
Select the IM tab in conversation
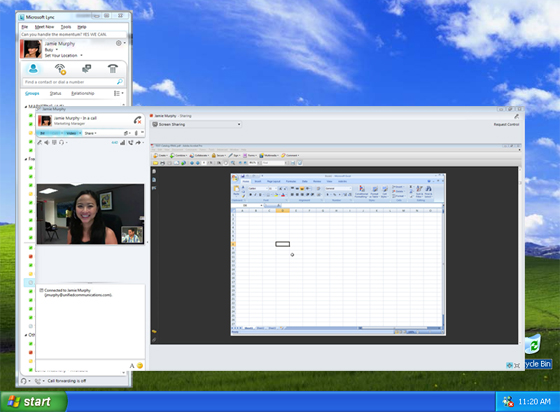(x=42, y=133)
